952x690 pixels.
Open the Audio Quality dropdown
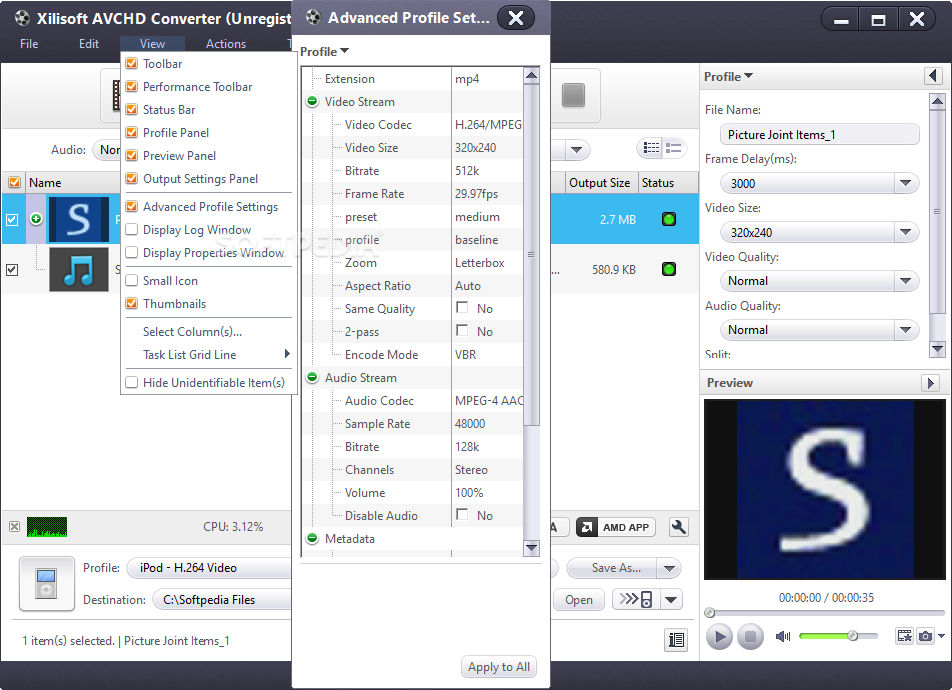pos(905,330)
